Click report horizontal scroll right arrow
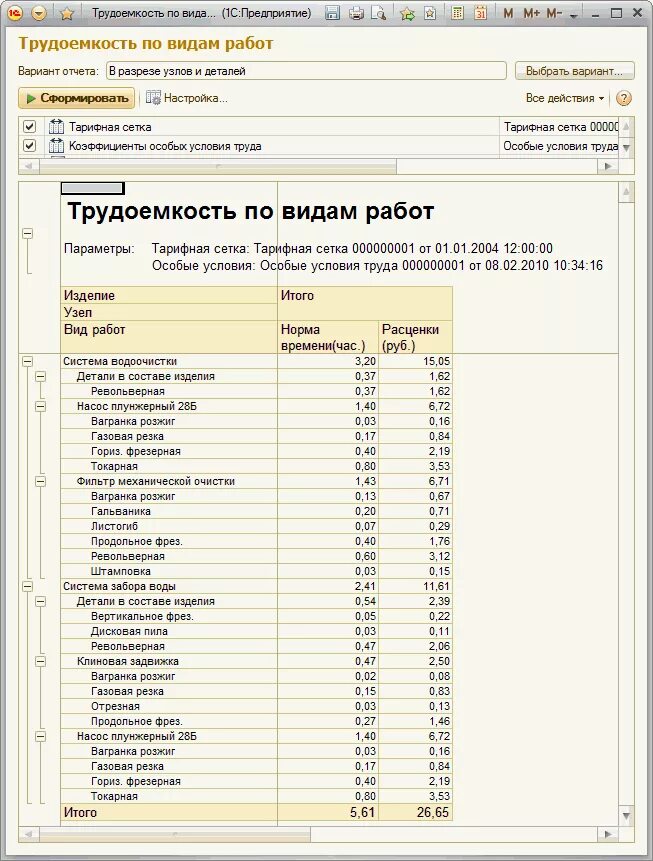Screen dimensions: 653x861 [x=608, y=834]
